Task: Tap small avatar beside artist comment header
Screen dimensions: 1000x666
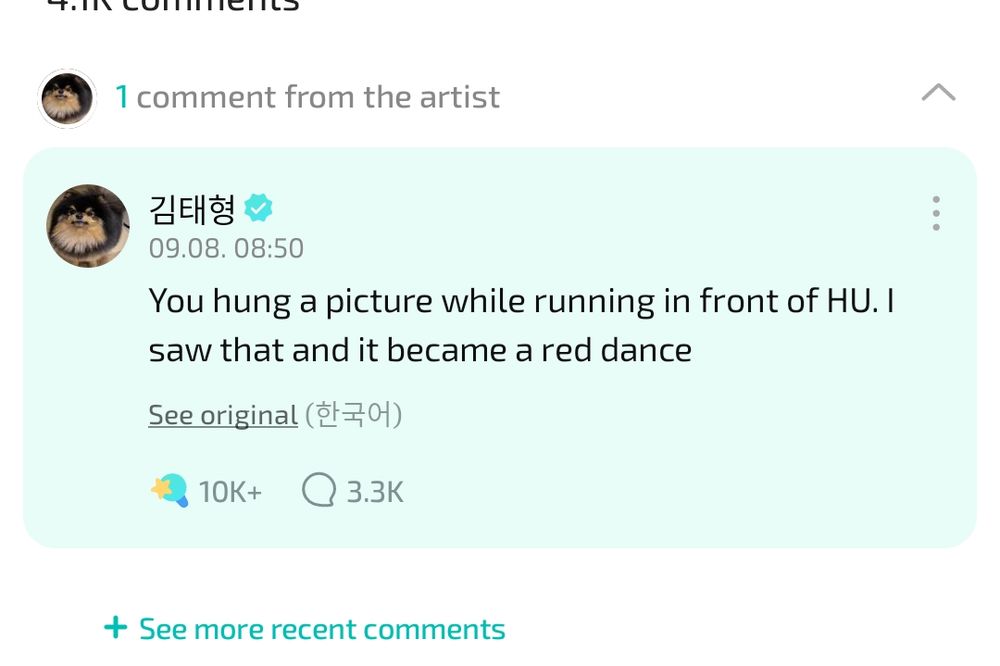Action: [67, 98]
